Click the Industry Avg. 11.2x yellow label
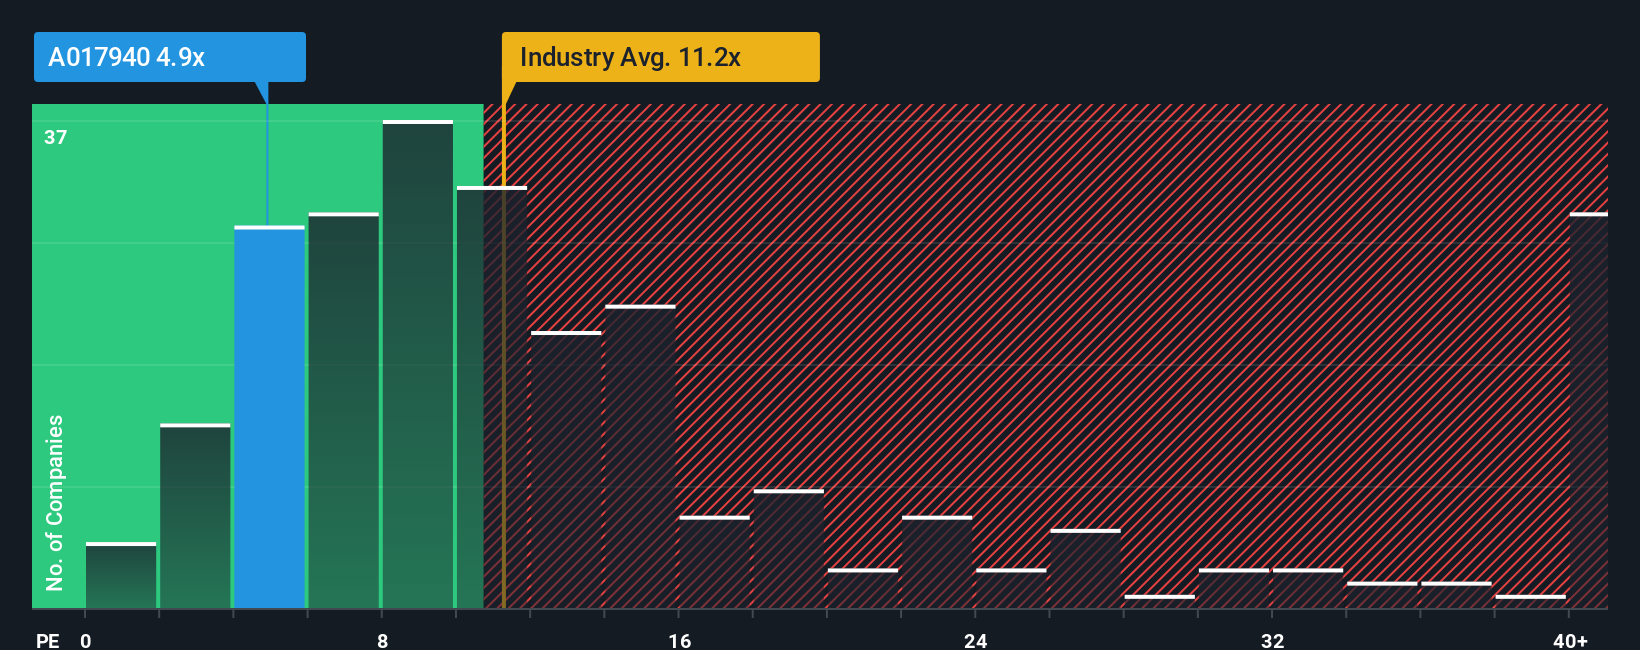The width and height of the screenshot is (1640, 650). (x=660, y=57)
